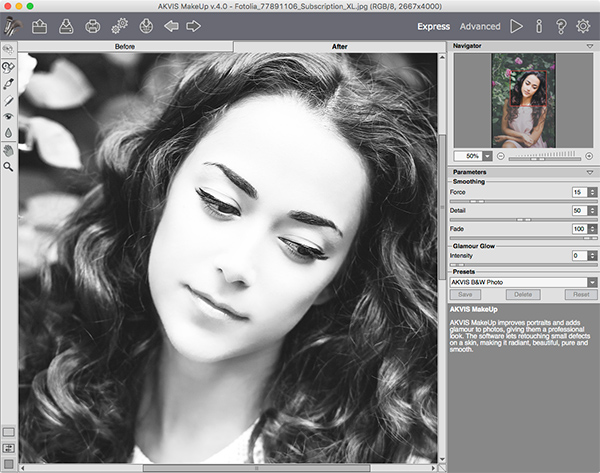Viewport: 600px width, 473px height.
Task: Switch to Express mode
Action: [433, 27]
